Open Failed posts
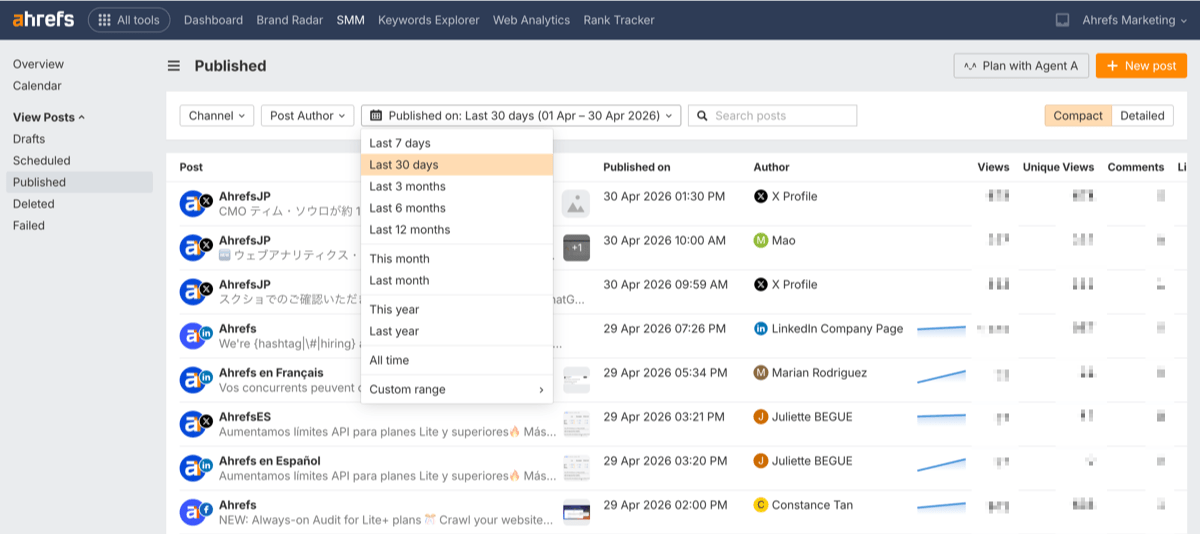 (29, 226)
